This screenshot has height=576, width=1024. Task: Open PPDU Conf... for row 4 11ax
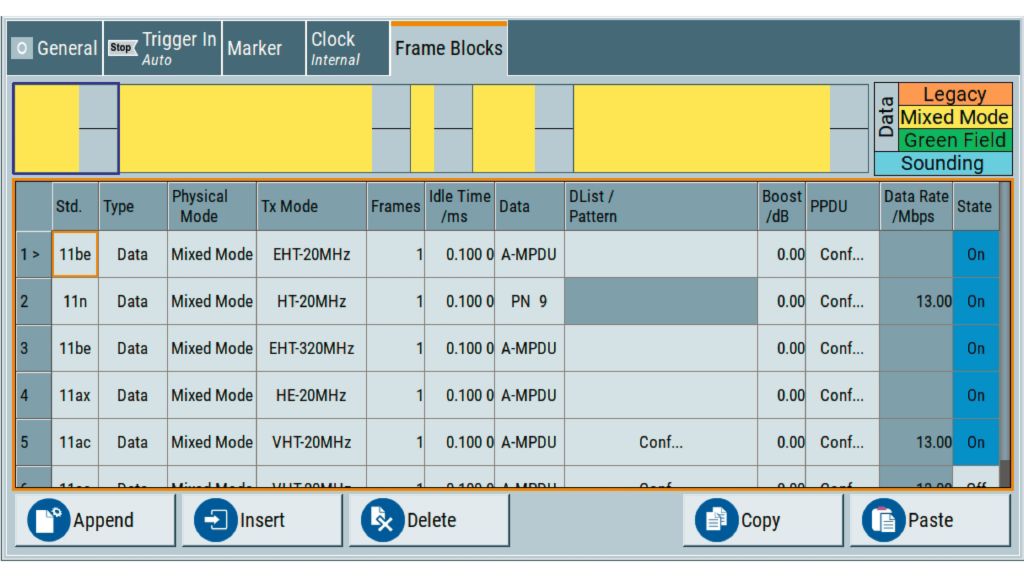(x=842, y=395)
